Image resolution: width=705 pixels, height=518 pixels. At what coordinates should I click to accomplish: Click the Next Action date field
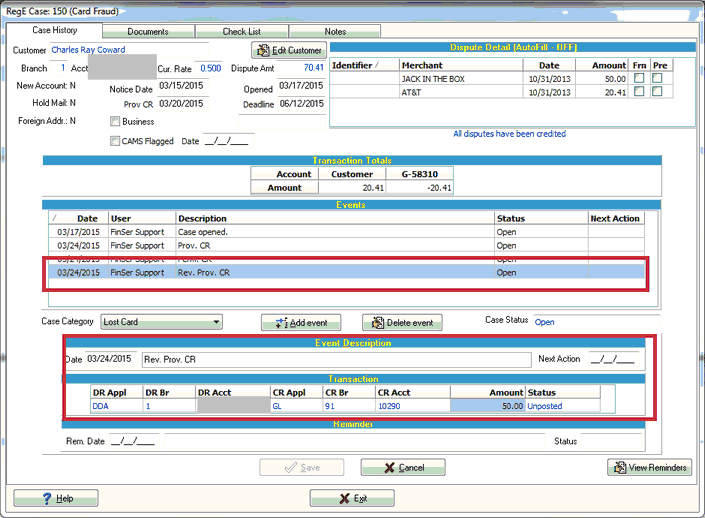click(x=613, y=359)
